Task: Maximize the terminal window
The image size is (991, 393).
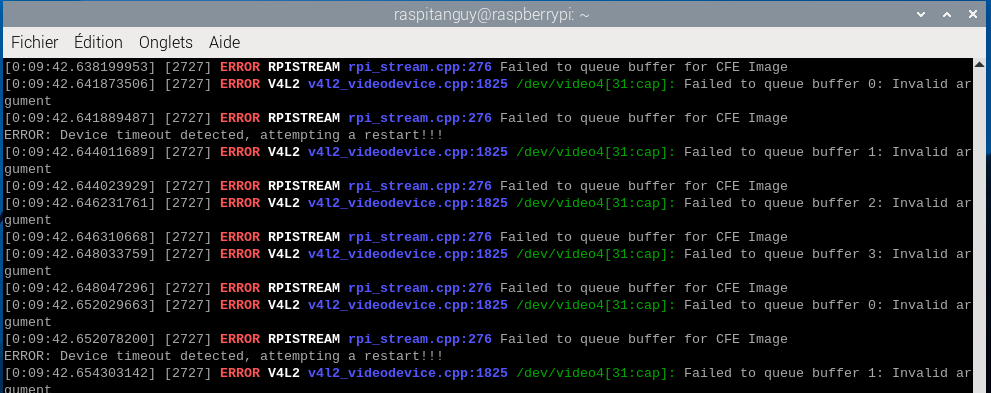Action: 947,15
